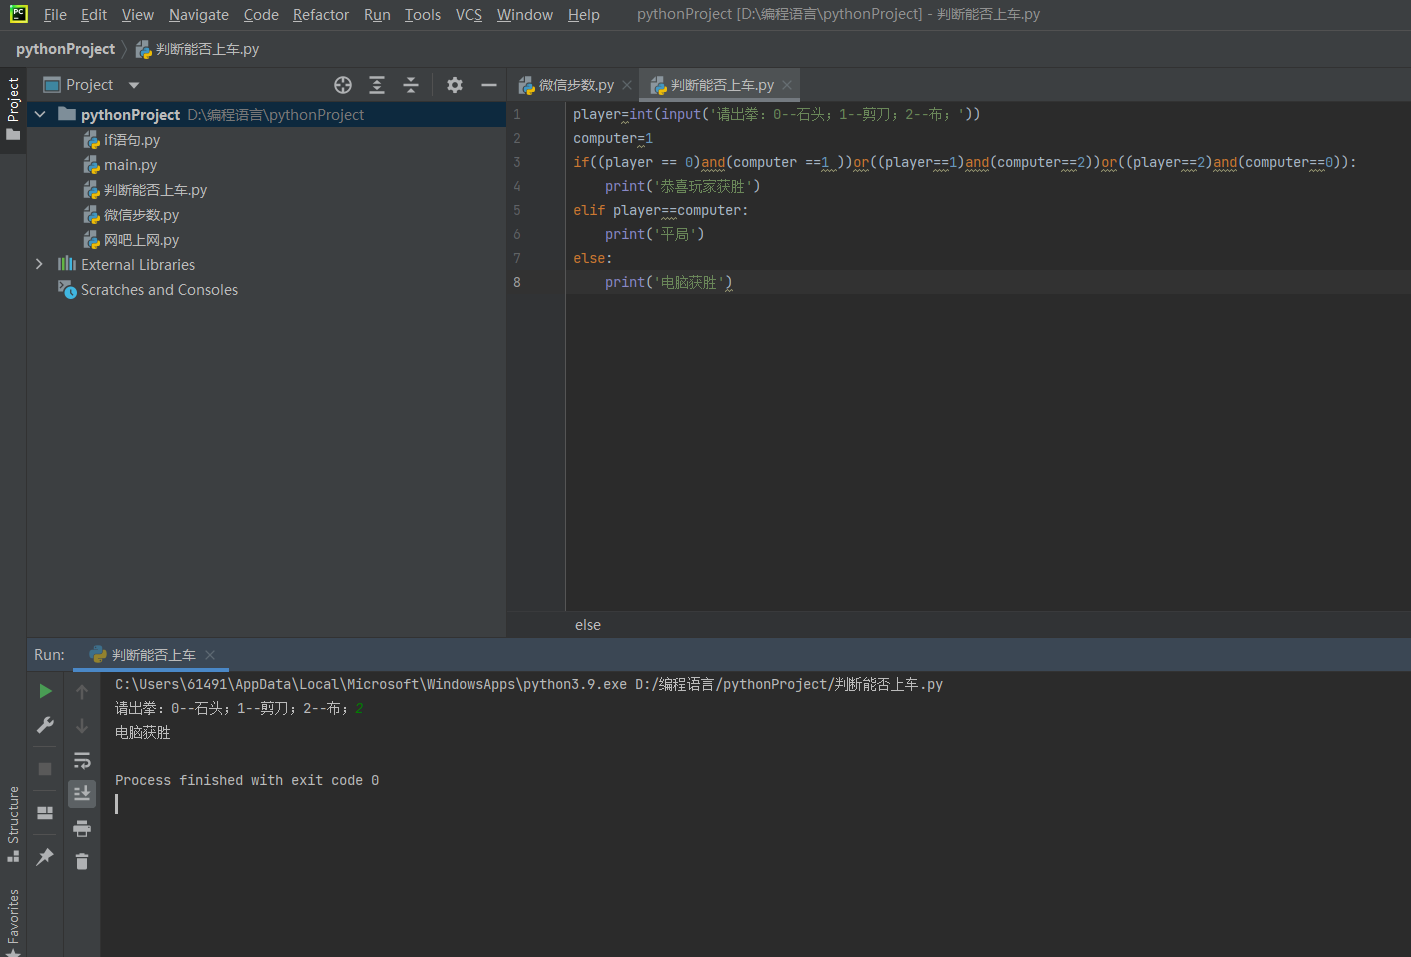Click line number 3 in gutter
1411x957 pixels.
517,162
